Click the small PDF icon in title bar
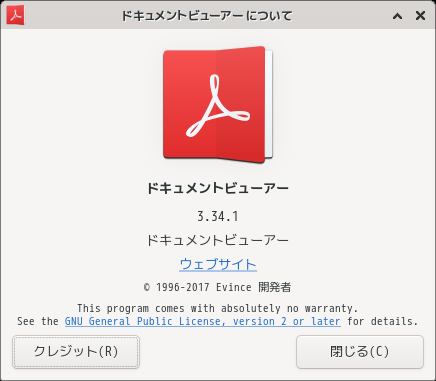The width and height of the screenshot is (436, 381). [x=15, y=15]
